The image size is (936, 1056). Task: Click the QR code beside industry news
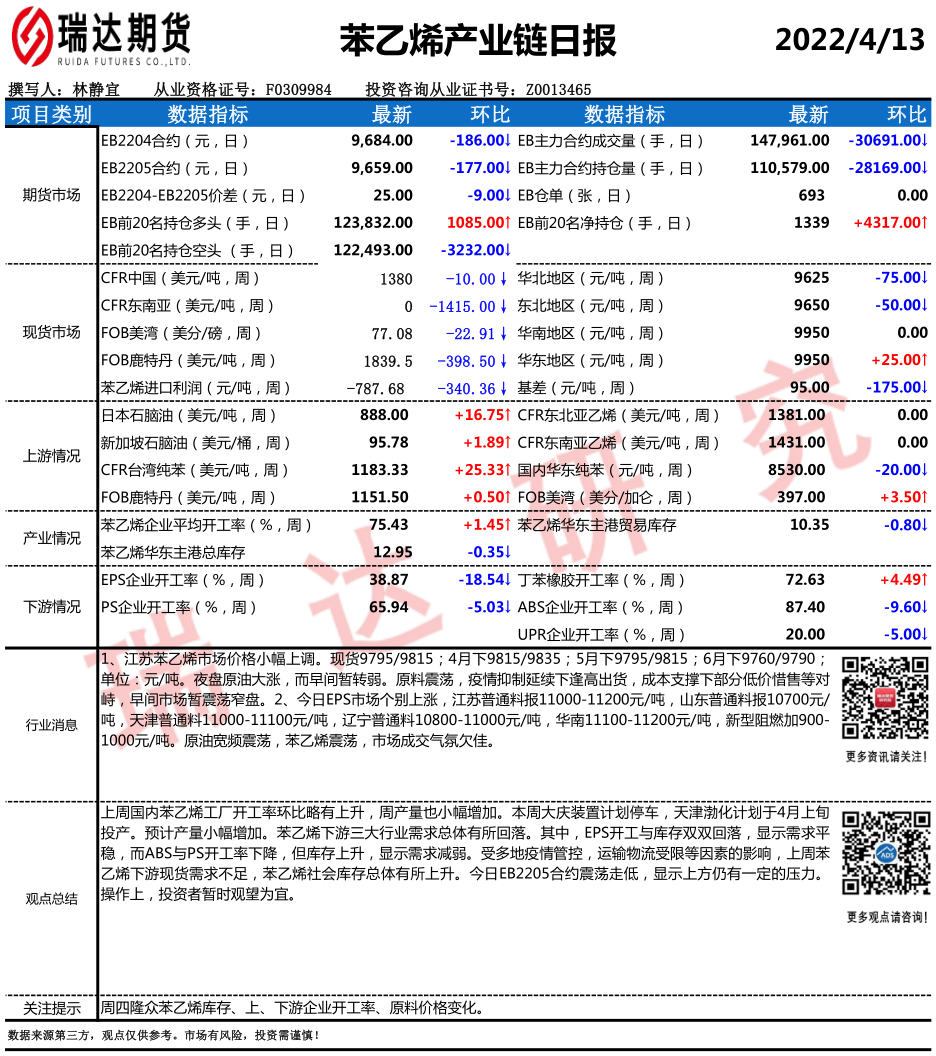pyautogui.click(x=886, y=698)
